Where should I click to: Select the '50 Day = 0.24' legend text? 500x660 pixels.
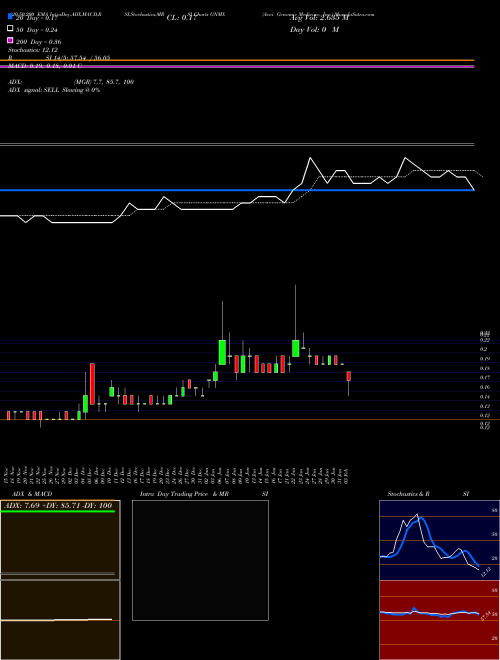[x=37, y=30]
